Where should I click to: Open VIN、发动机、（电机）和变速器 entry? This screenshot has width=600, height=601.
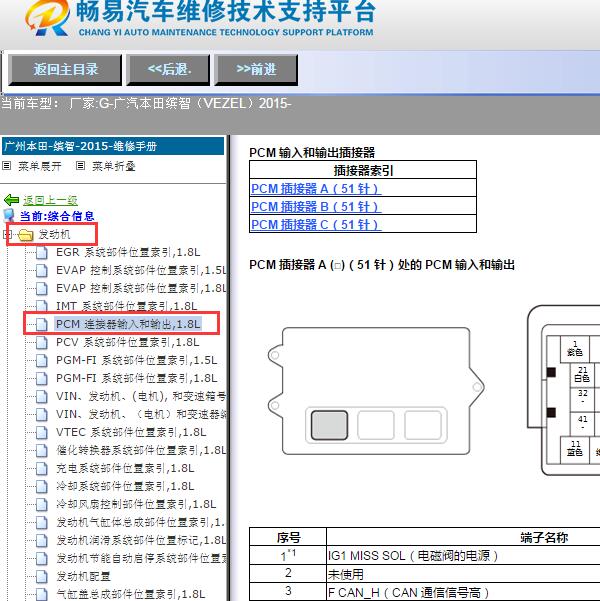[141, 414]
